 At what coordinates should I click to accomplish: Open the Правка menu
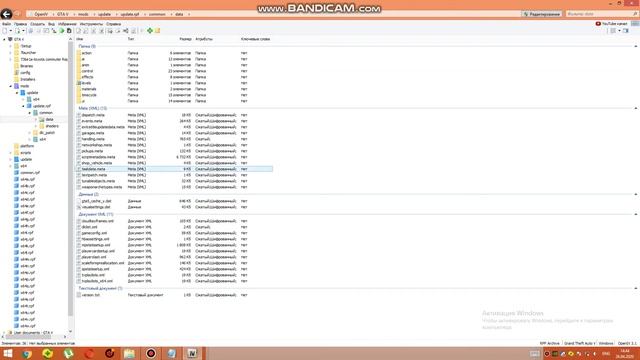[x=20, y=24]
